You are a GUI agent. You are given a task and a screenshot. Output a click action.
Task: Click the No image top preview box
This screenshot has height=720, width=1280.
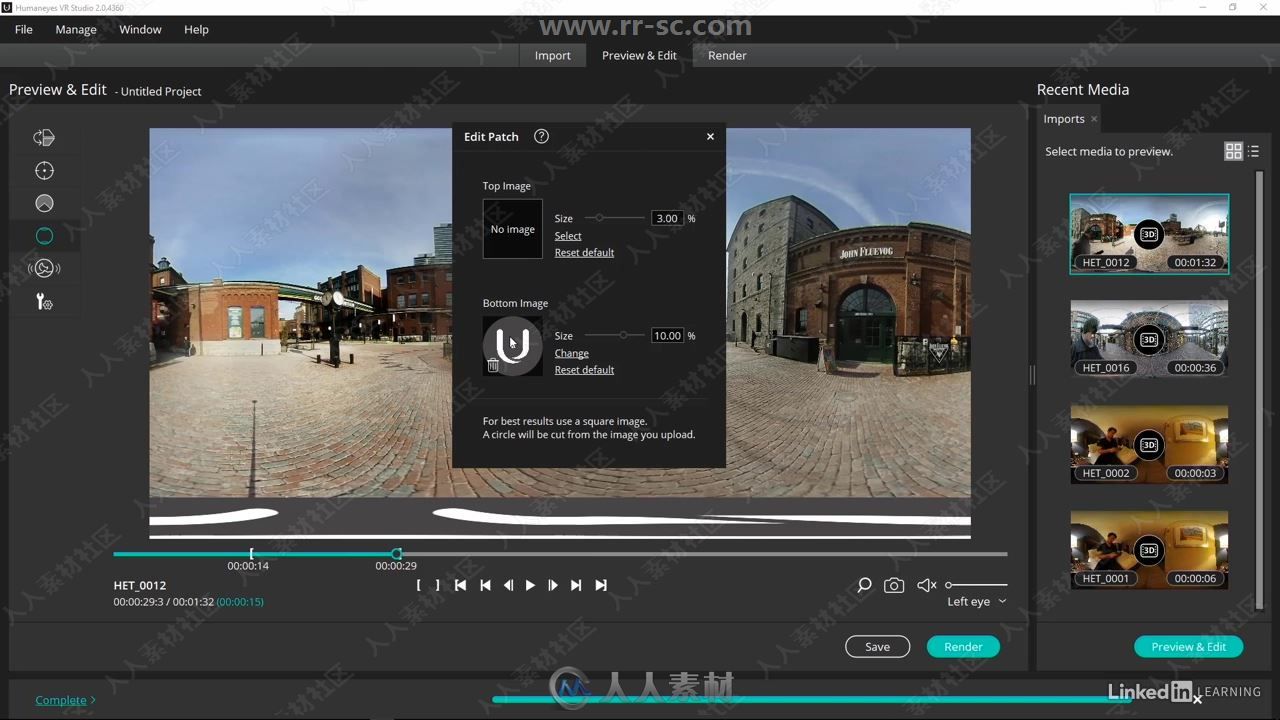pos(513,229)
